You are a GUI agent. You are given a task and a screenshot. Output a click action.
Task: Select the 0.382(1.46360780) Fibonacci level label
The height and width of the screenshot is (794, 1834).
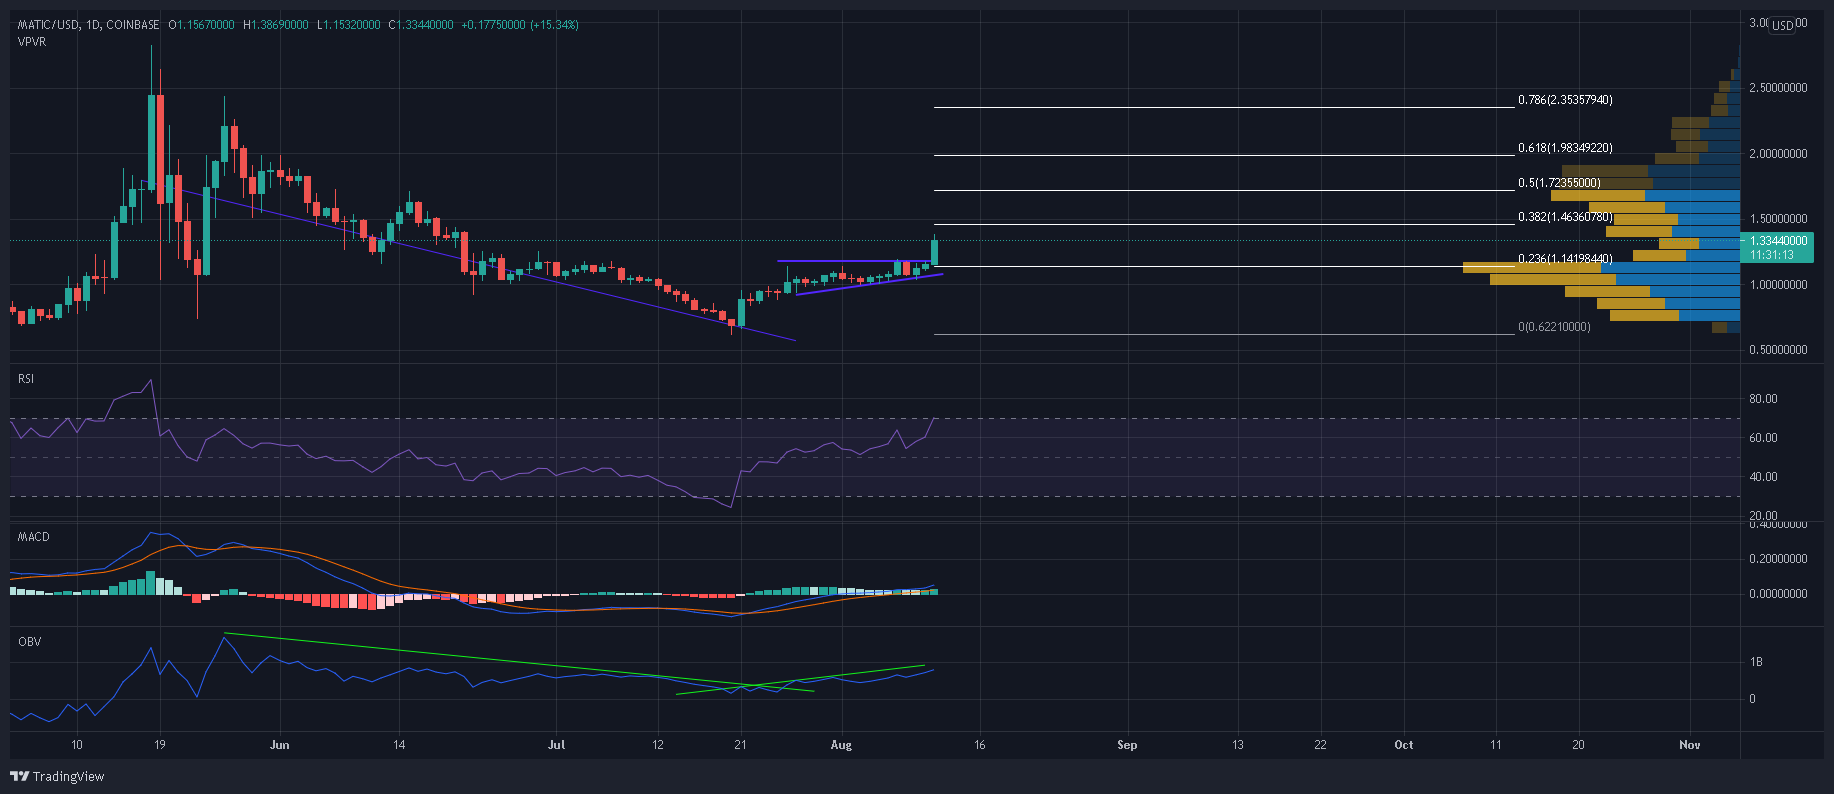coord(1565,217)
